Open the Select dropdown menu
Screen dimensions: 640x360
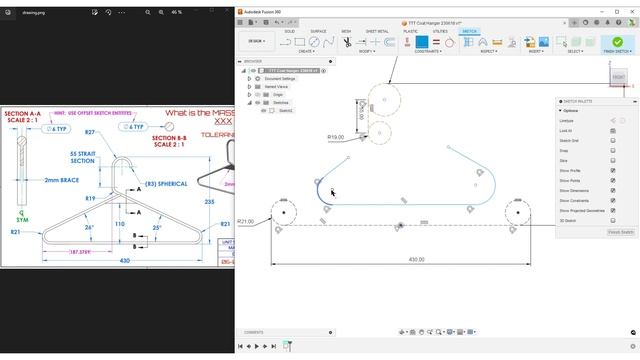click(x=575, y=51)
